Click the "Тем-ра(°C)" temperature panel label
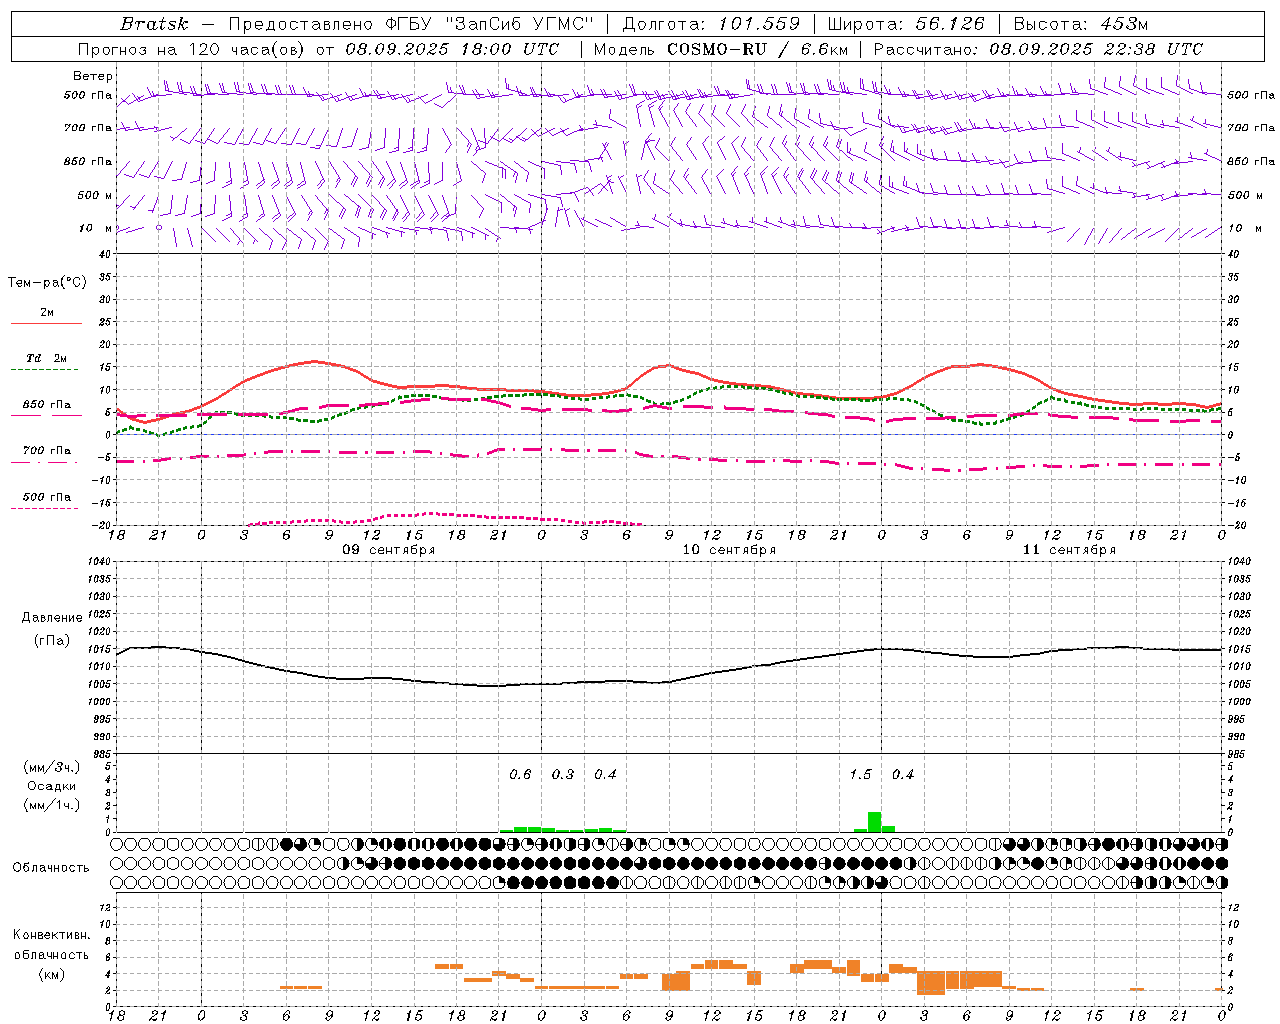The height and width of the screenshot is (1024, 1280). point(47,283)
